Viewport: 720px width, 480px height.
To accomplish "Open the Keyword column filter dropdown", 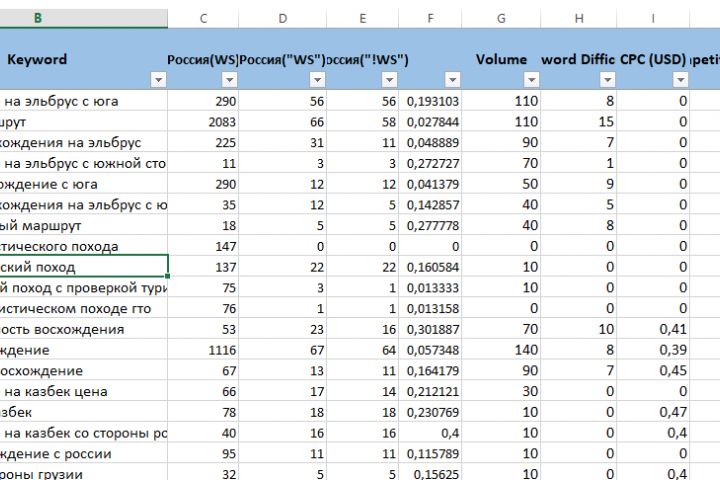I will click(x=158, y=80).
